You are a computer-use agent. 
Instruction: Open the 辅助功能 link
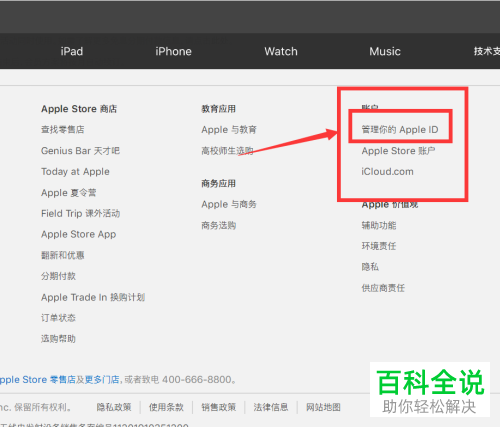[379, 225]
